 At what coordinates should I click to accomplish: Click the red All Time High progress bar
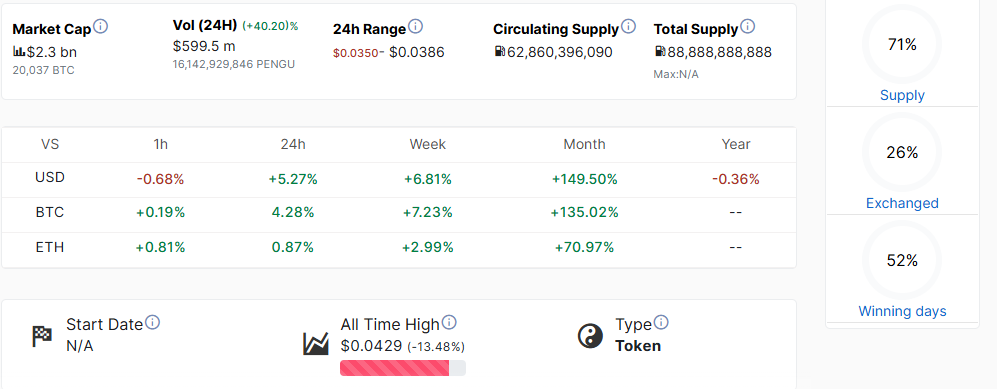click(402, 368)
